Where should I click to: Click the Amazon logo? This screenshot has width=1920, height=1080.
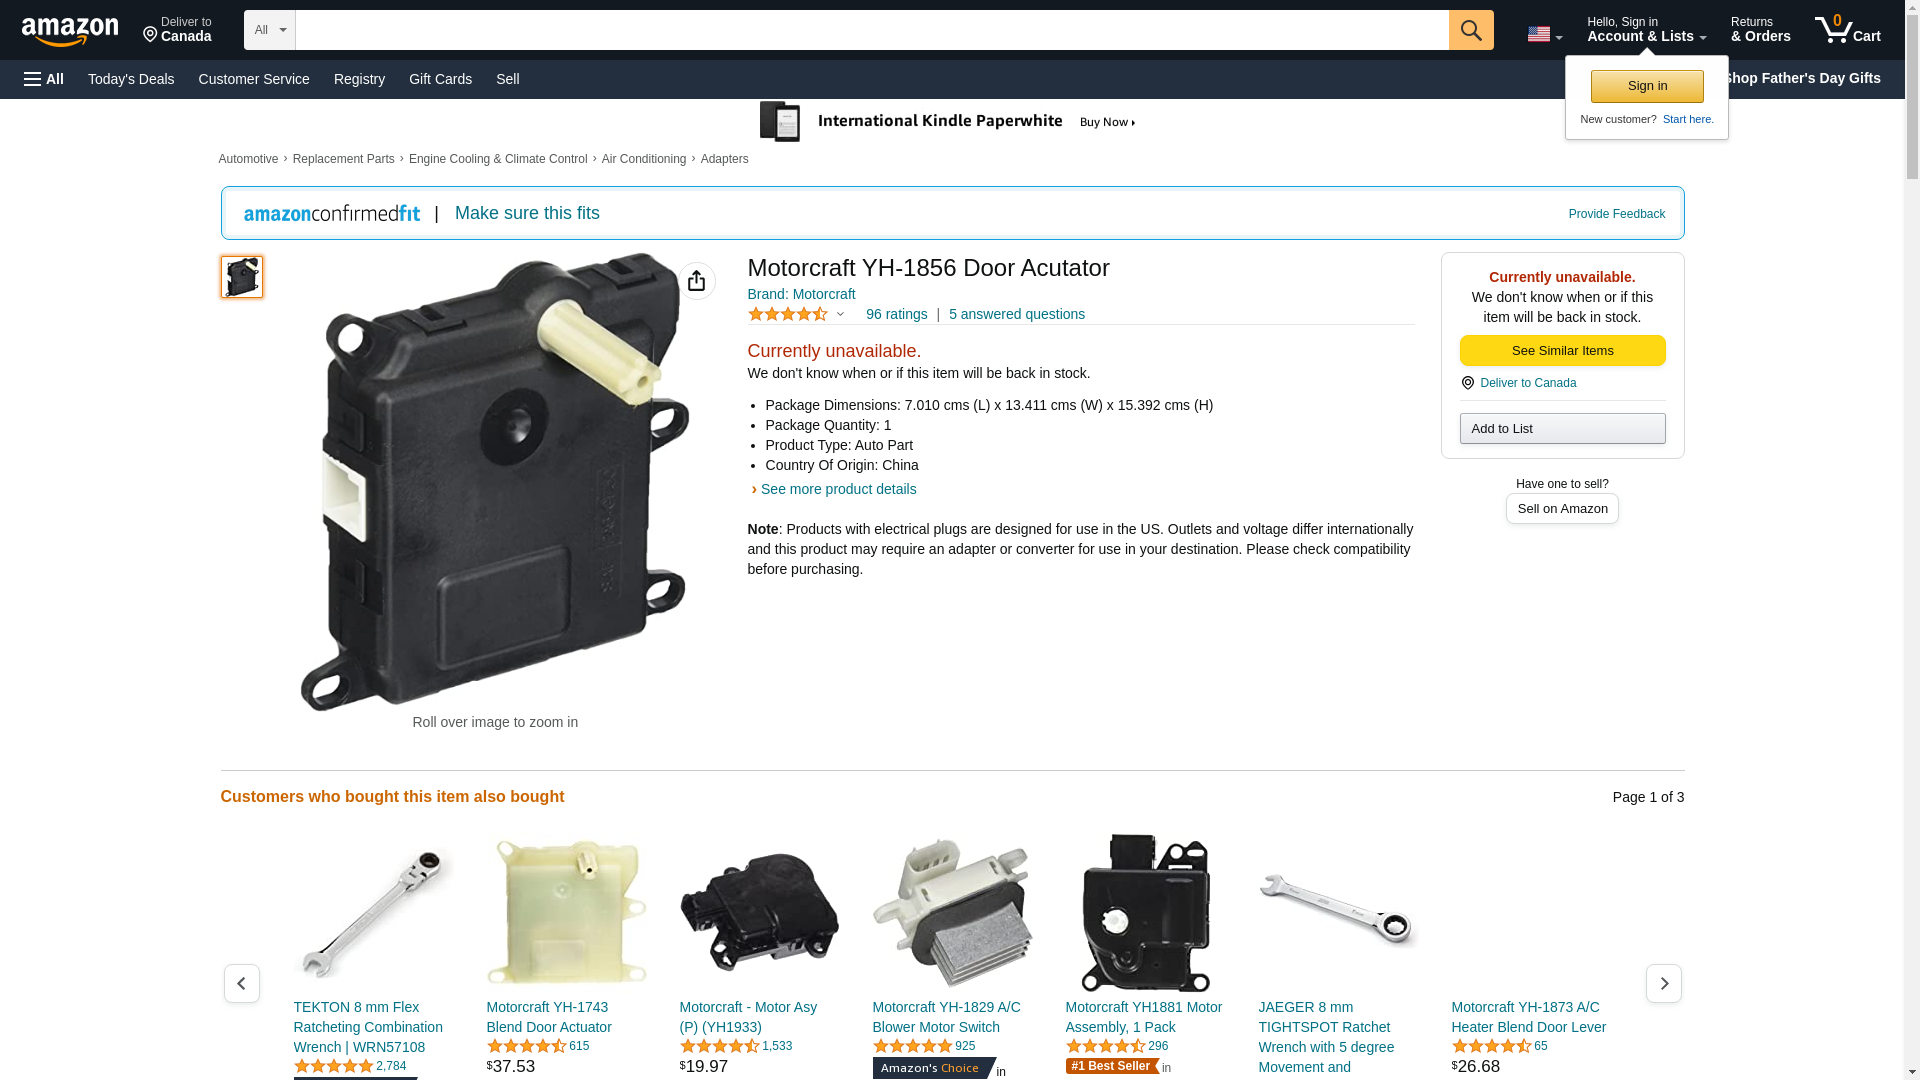click(70, 31)
